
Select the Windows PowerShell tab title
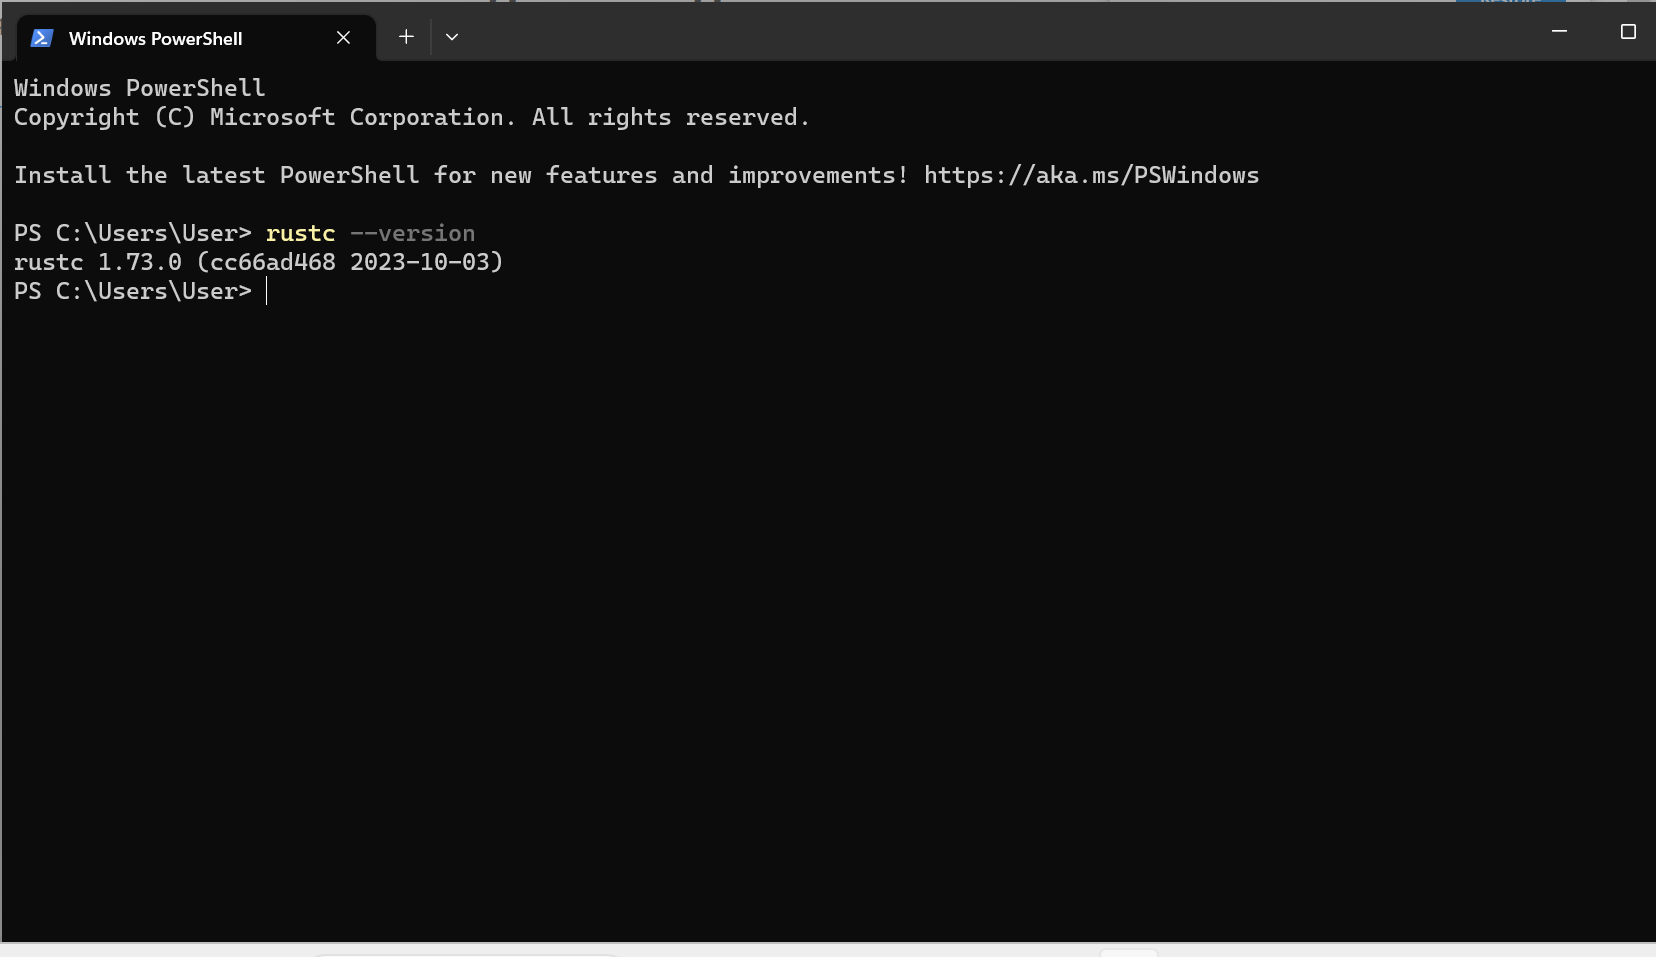[155, 39]
